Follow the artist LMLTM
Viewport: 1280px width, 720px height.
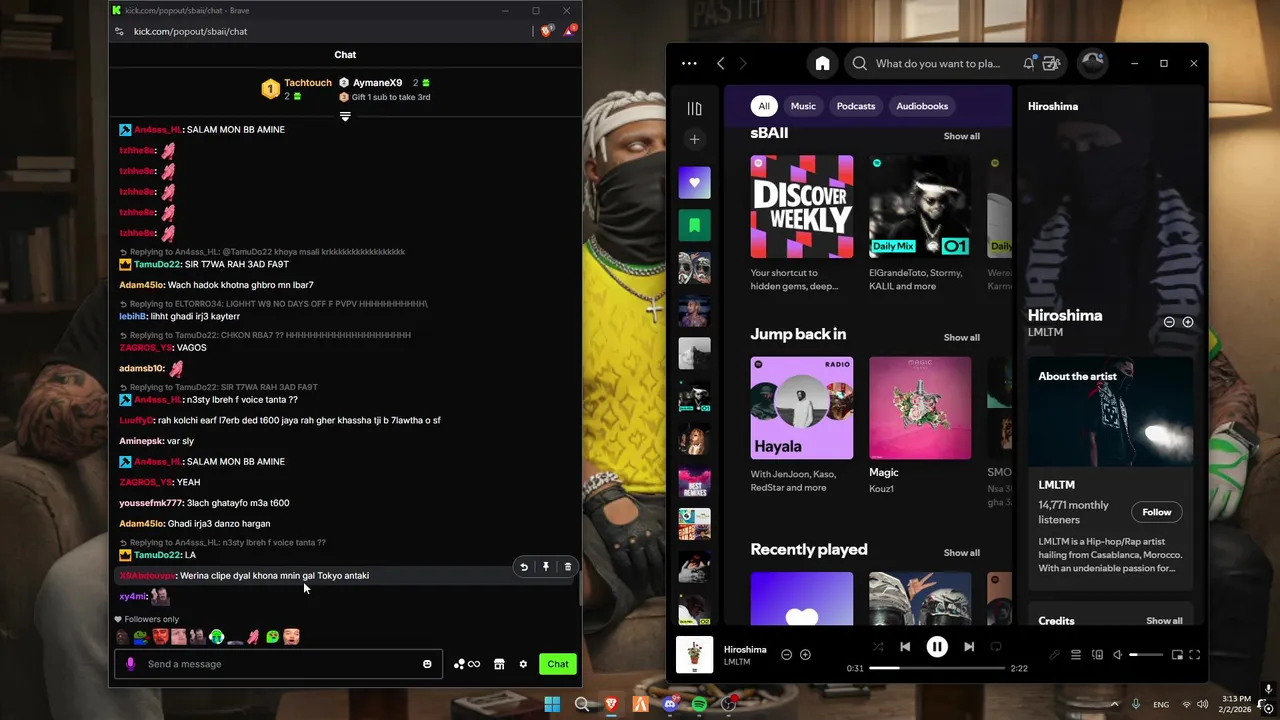(1156, 512)
